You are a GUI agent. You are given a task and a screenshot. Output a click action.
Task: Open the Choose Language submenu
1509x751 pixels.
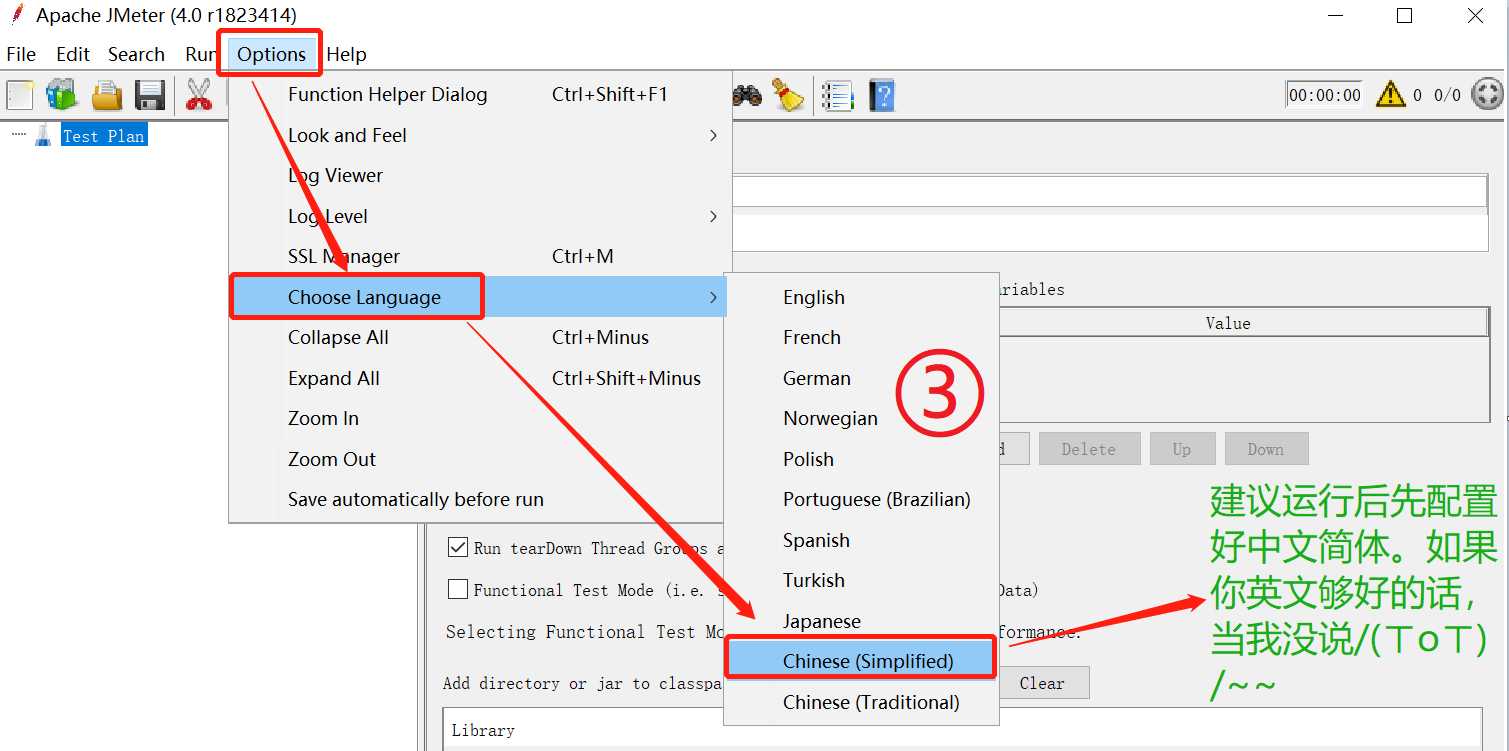point(480,297)
